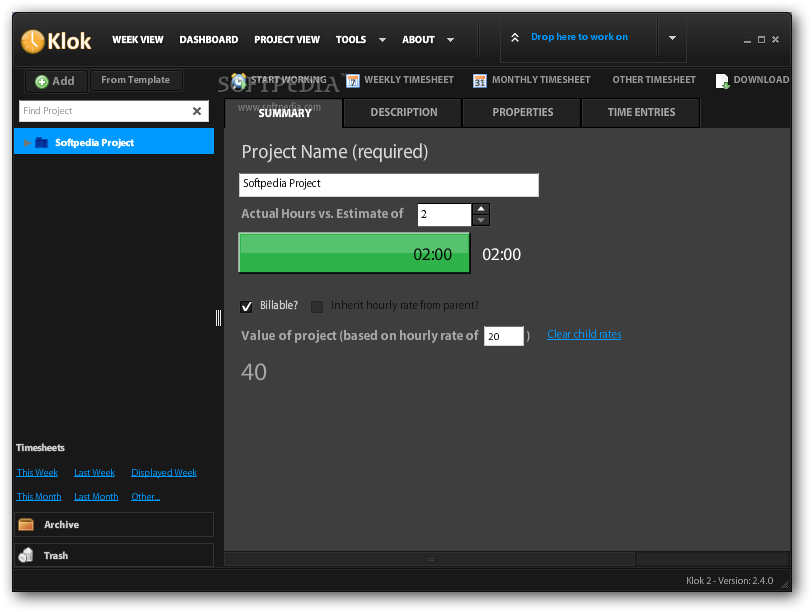Screen dimensions: 812x612
Task: Click the green plus Add icon
Action: pos(41,81)
